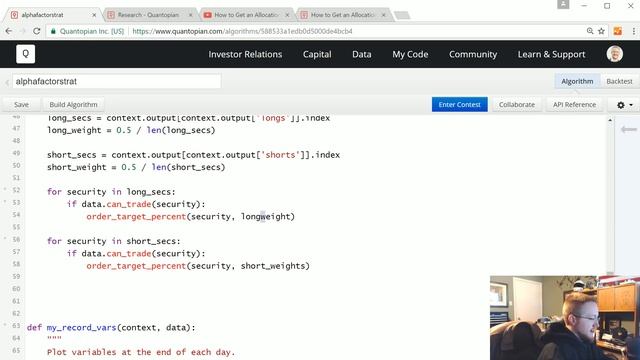Open a new browser tab
Viewport: 640px width, 360px height.
tap(402, 16)
